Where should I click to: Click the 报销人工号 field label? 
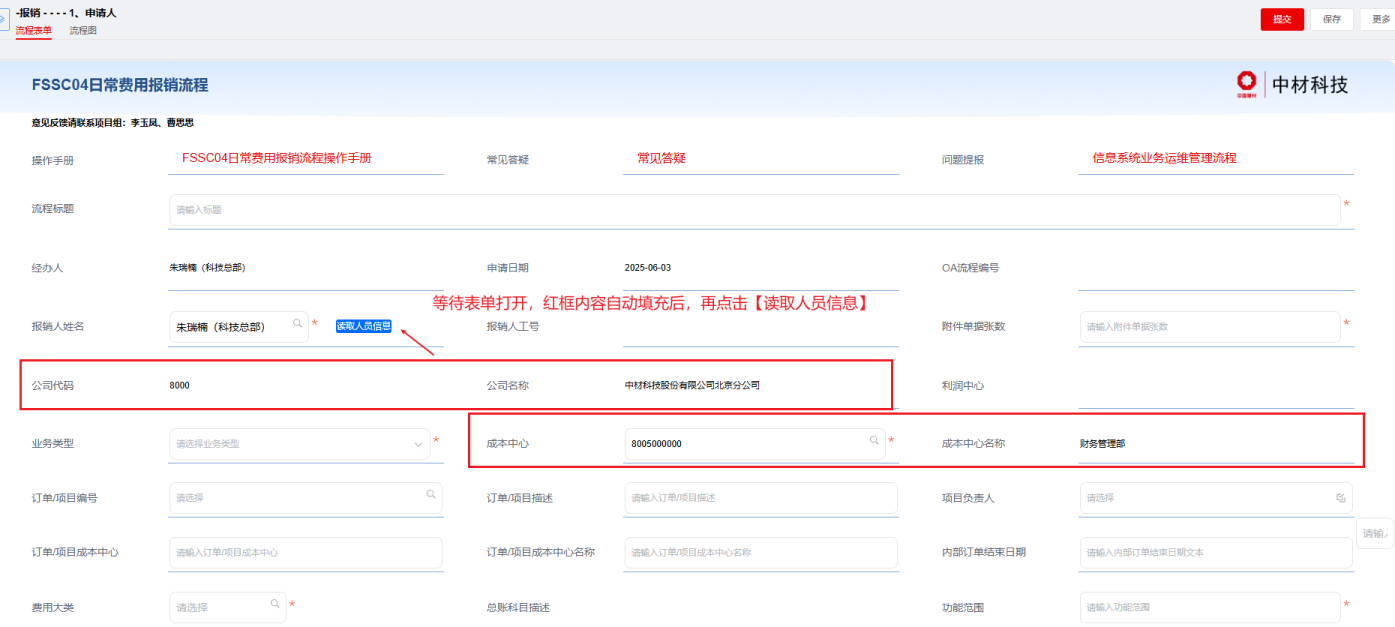(x=513, y=326)
